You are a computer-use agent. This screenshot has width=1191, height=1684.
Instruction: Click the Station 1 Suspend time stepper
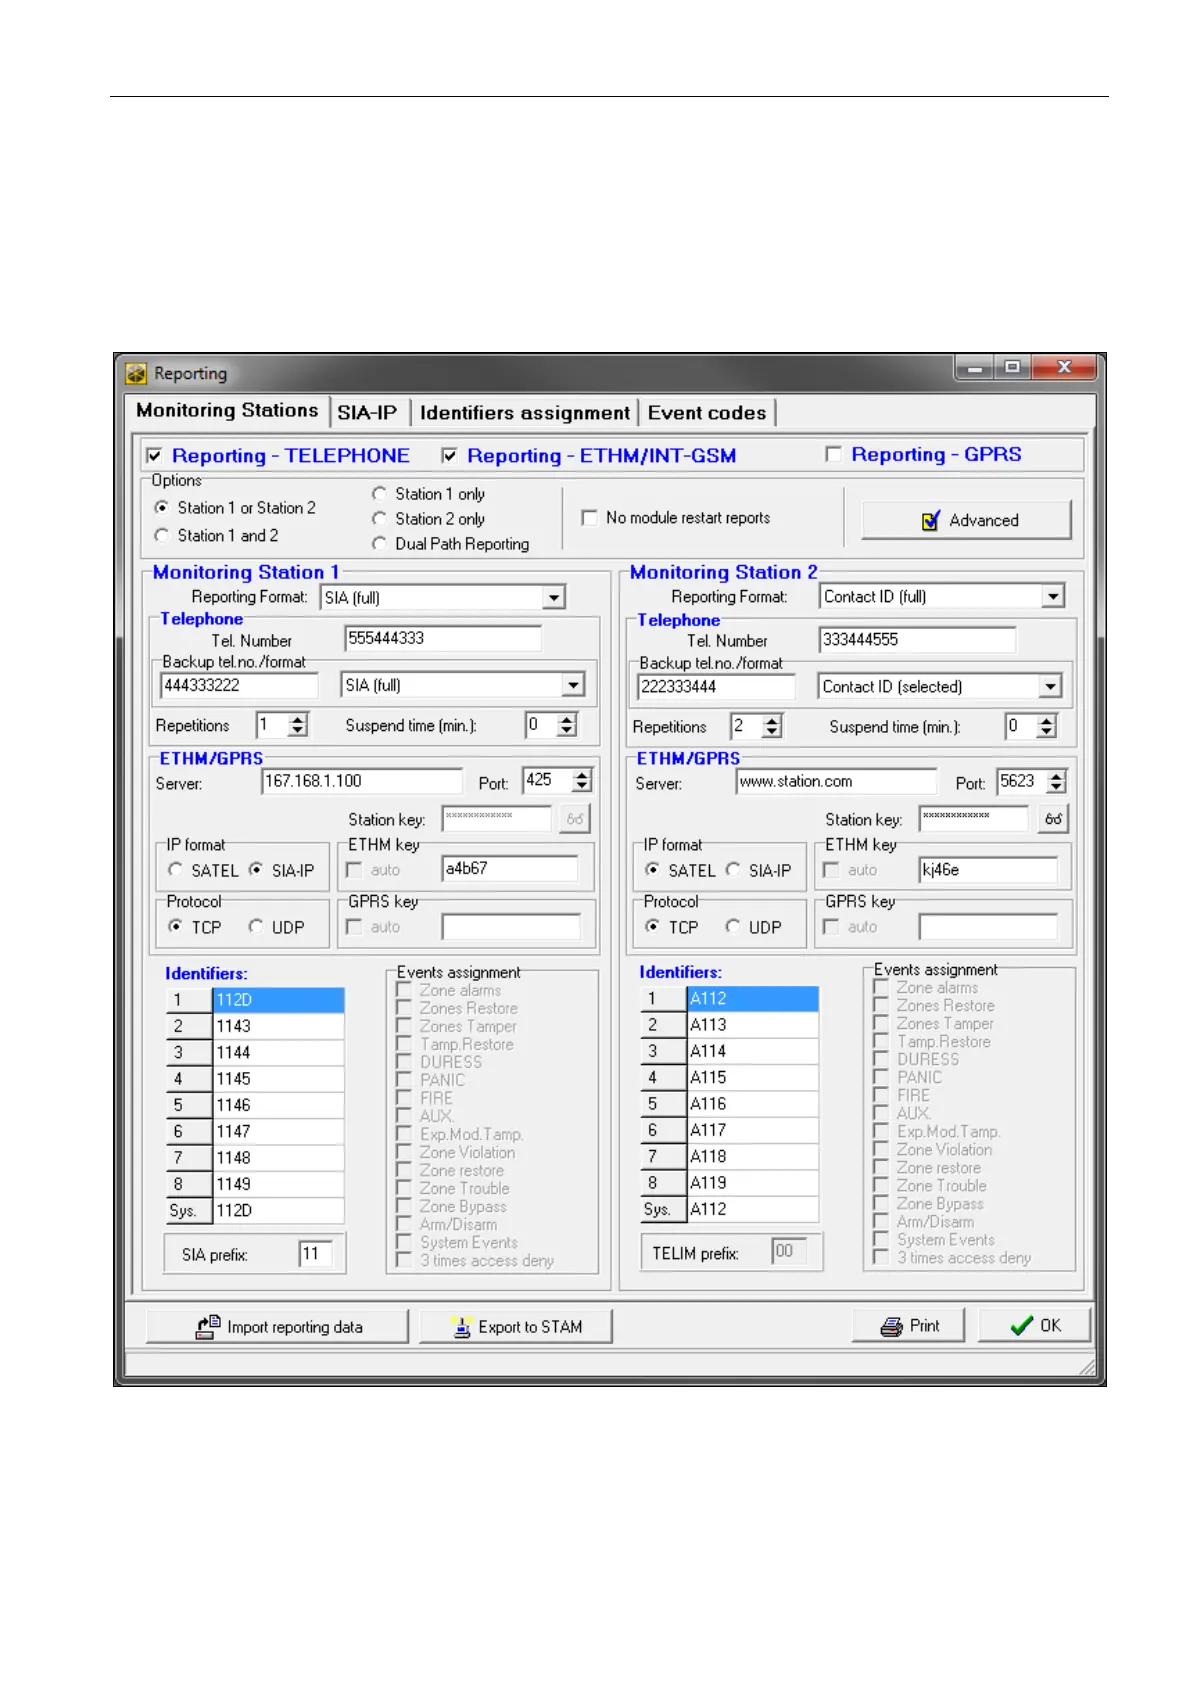click(x=567, y=725)
